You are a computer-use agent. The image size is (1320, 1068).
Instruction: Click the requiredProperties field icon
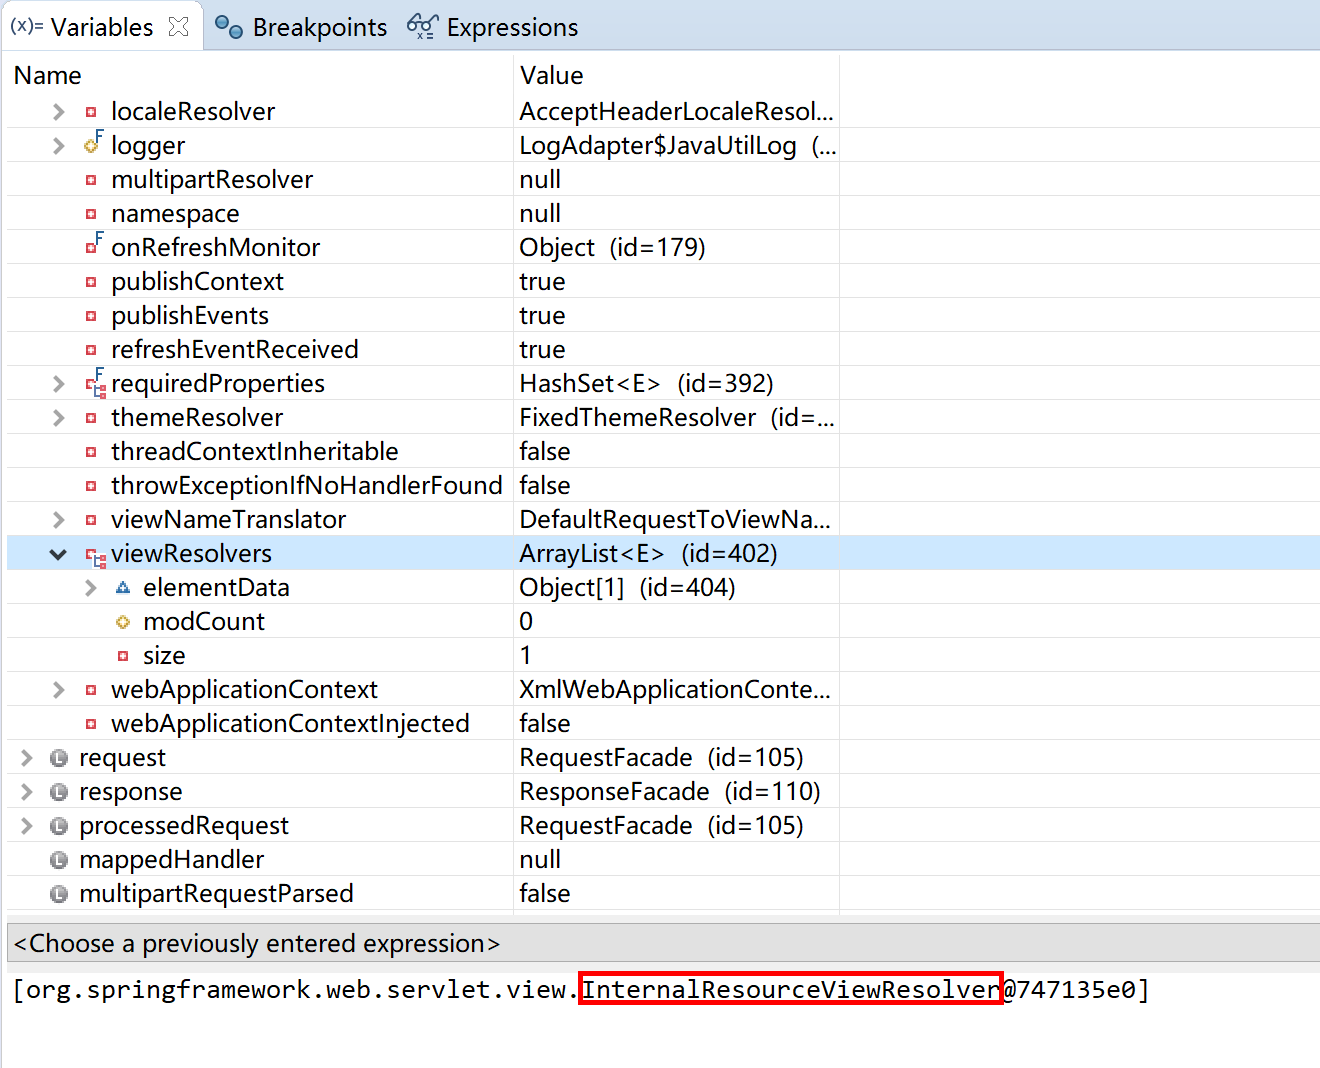pos(95,384)
